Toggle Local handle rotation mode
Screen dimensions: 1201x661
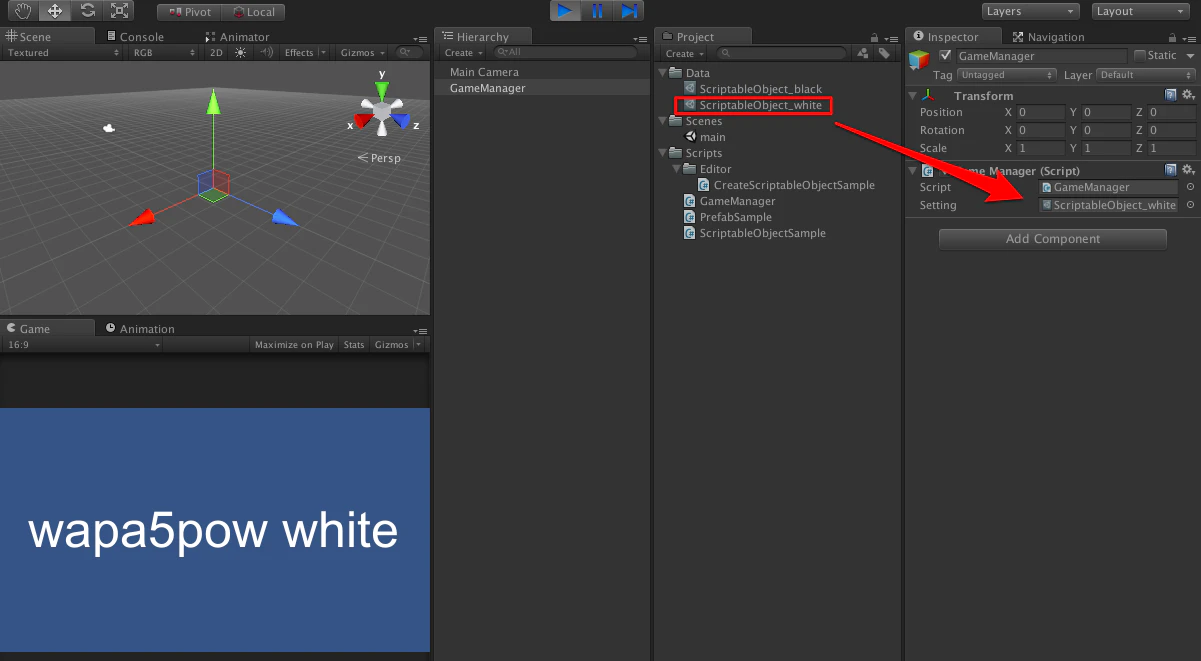pos(254,12)
